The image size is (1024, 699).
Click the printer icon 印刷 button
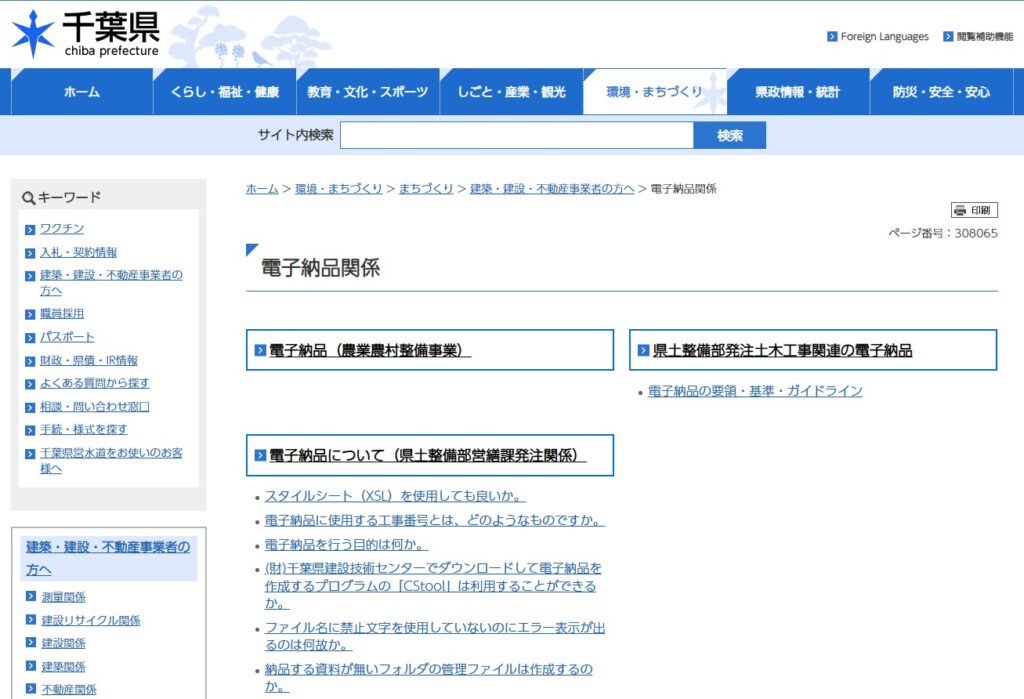tap(974, 210)
